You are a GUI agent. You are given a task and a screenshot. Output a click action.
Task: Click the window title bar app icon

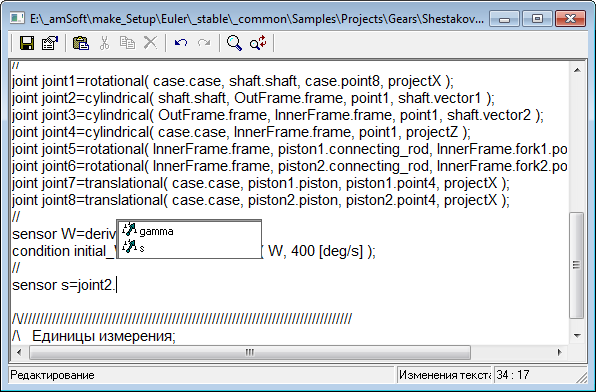tap(17, 17)
